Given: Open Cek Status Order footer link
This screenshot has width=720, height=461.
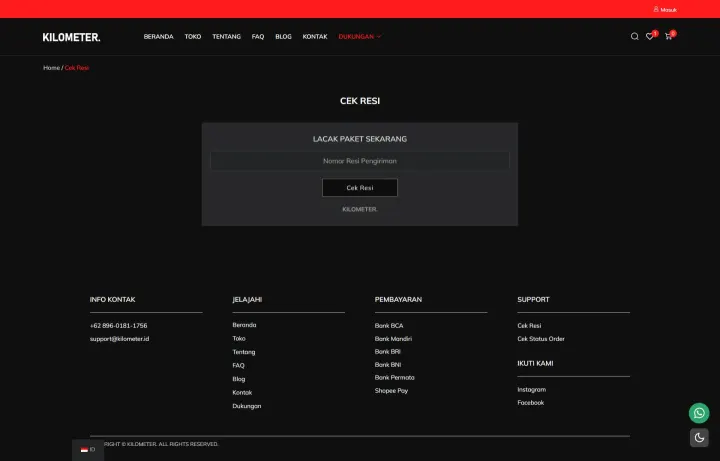Looking at the screenshot, I should tap(541, 339).
